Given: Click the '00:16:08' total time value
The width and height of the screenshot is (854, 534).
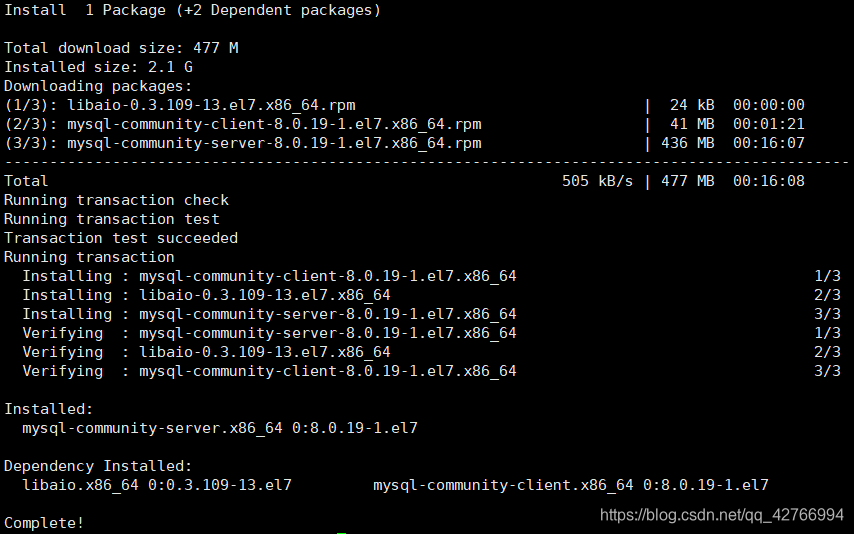Looking at the screenshot, I should point(768,181).
